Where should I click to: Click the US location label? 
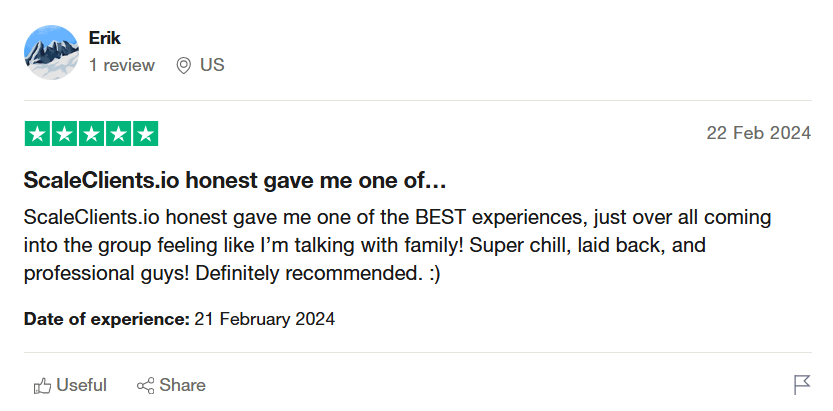pos(212,65)
